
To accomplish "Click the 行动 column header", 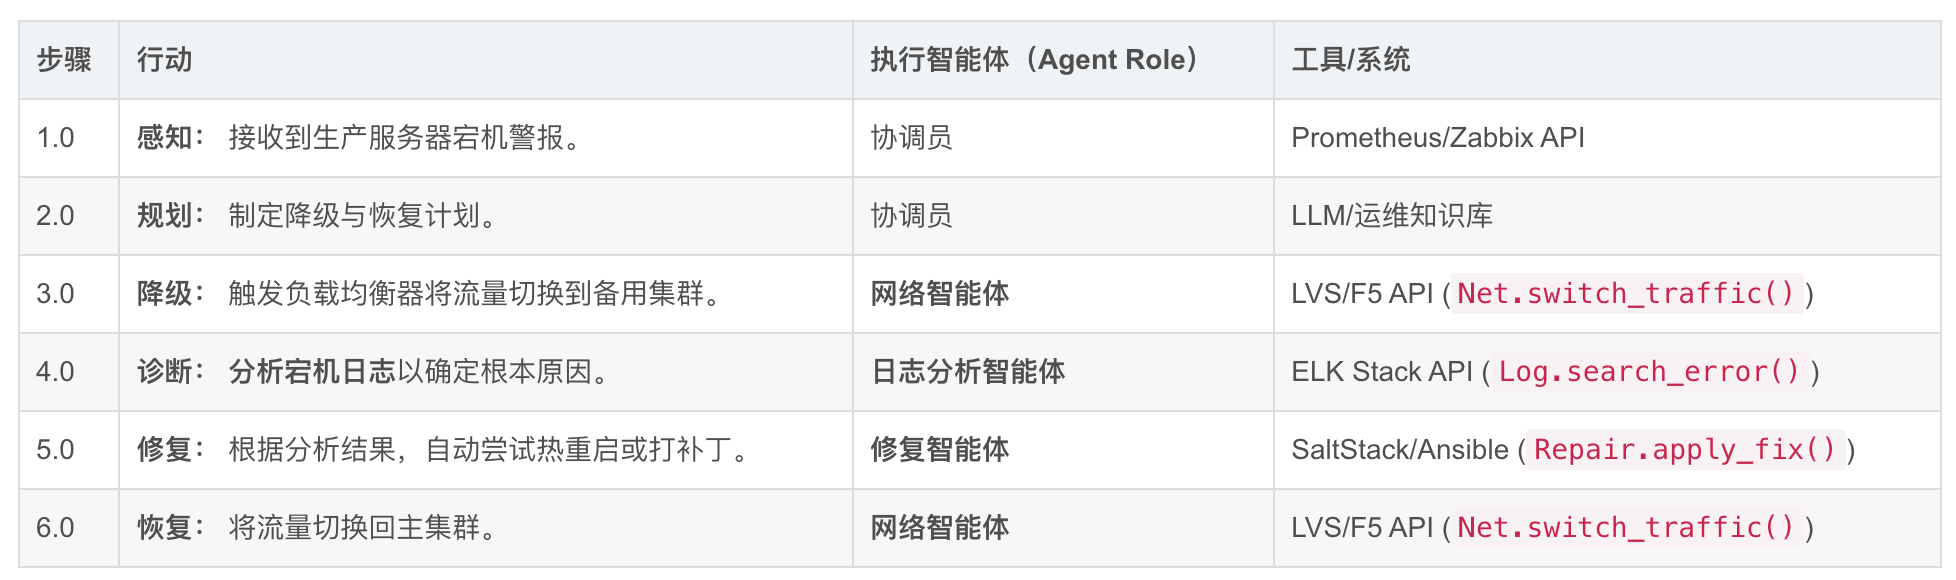I will (164, 60).
